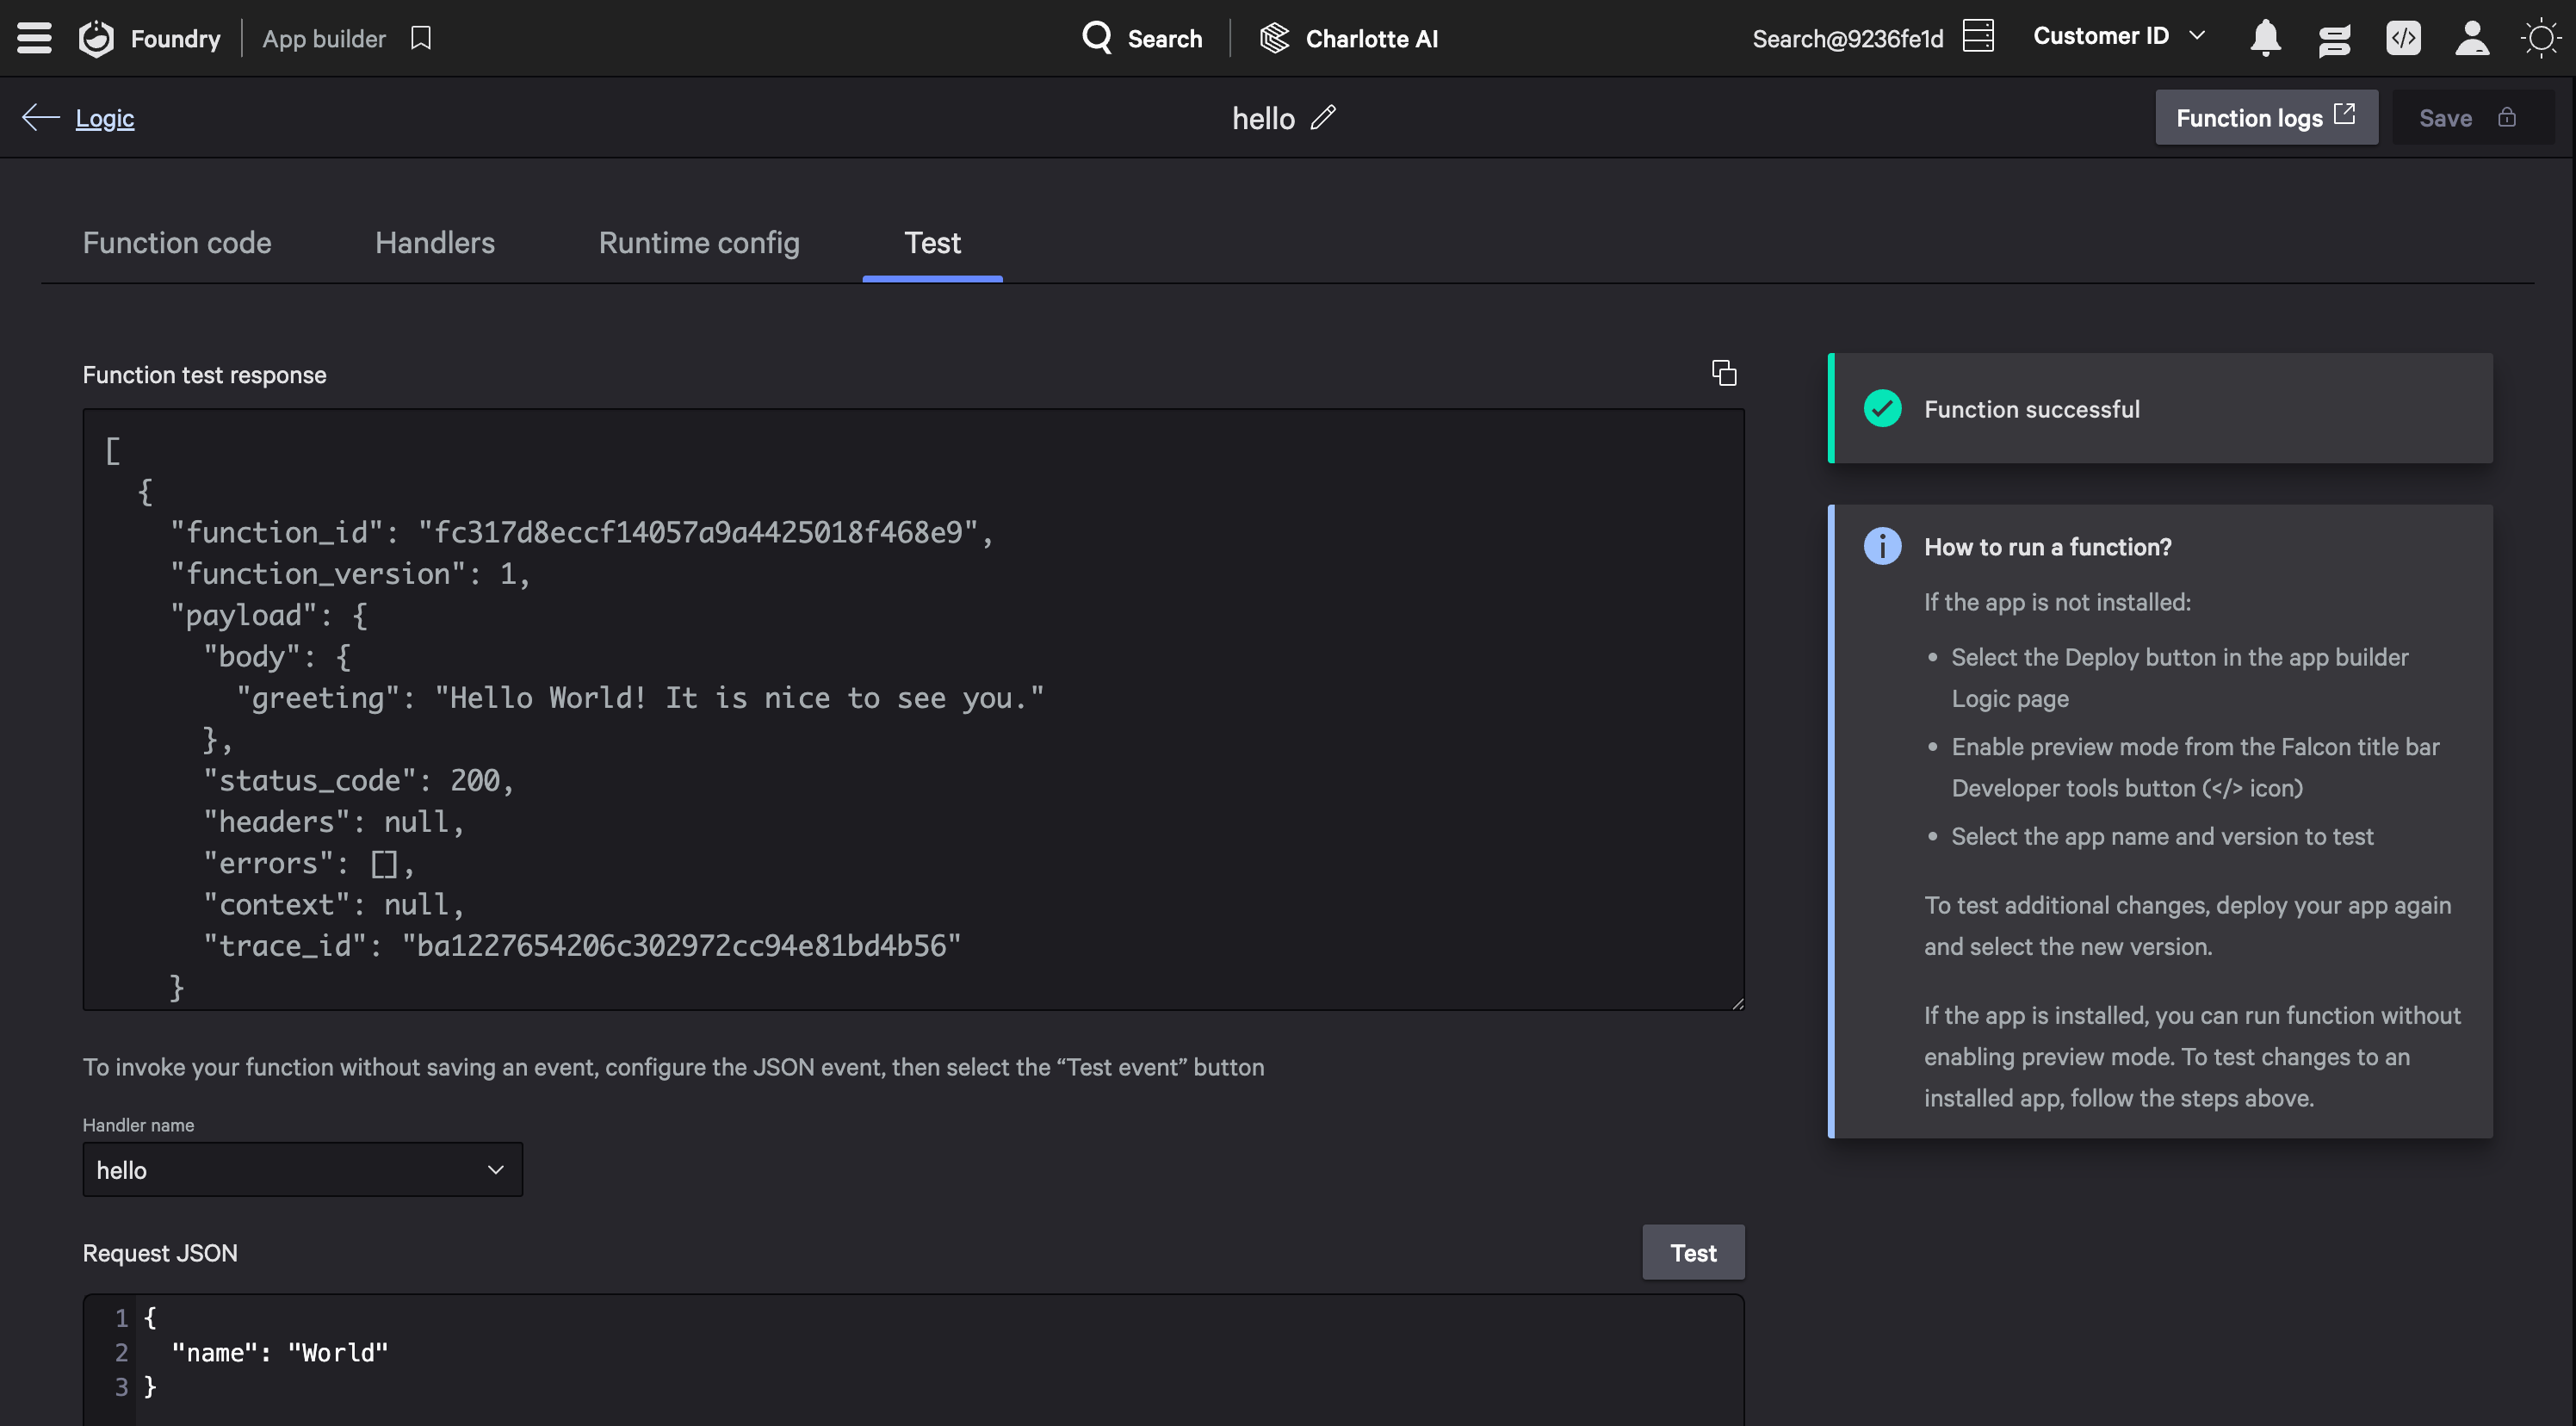Viewport: 2576px width, 1426px height.
Task: Bookmark the App builder page
Action: tap(421, 38)
